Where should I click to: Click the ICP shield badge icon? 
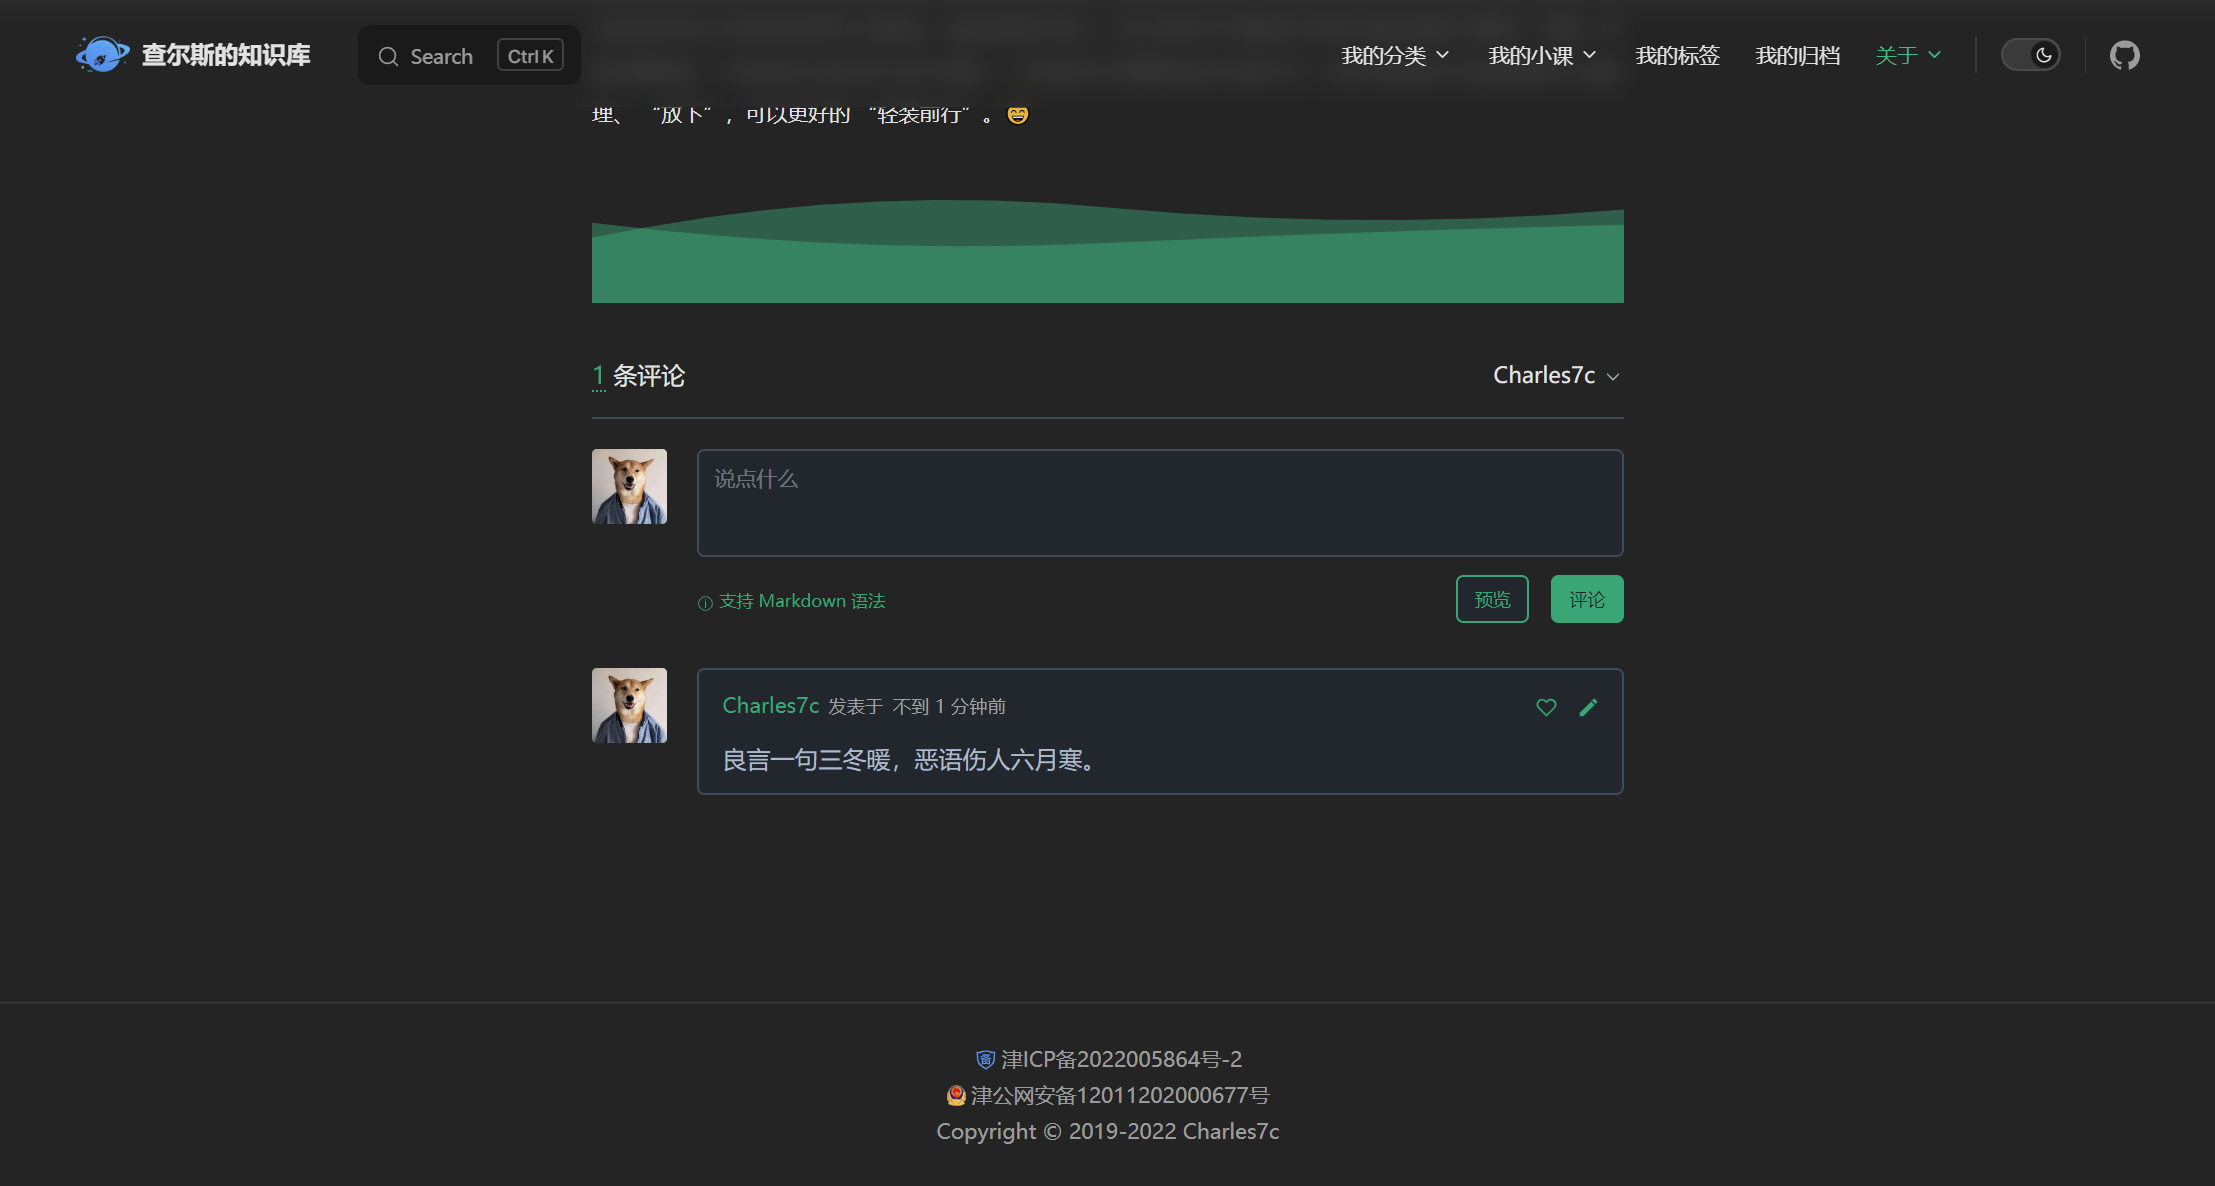(985, 1059)
